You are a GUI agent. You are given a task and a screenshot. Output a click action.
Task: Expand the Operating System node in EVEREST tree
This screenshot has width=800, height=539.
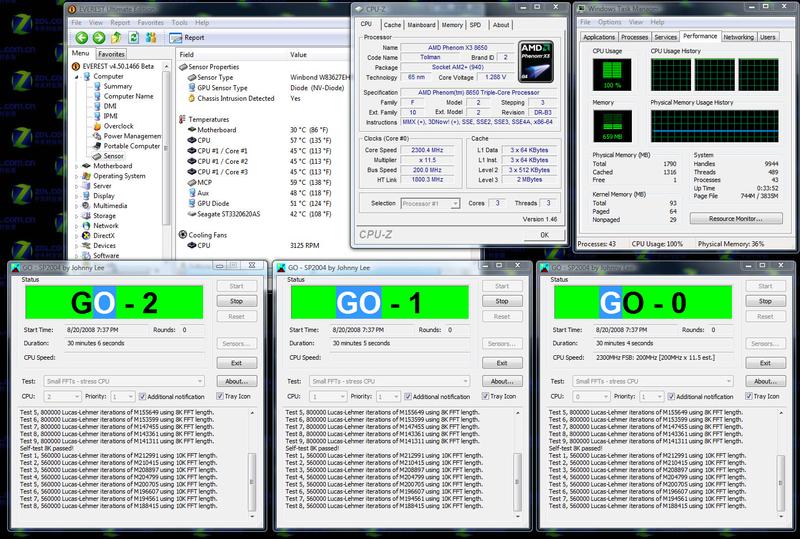[77, 176]
